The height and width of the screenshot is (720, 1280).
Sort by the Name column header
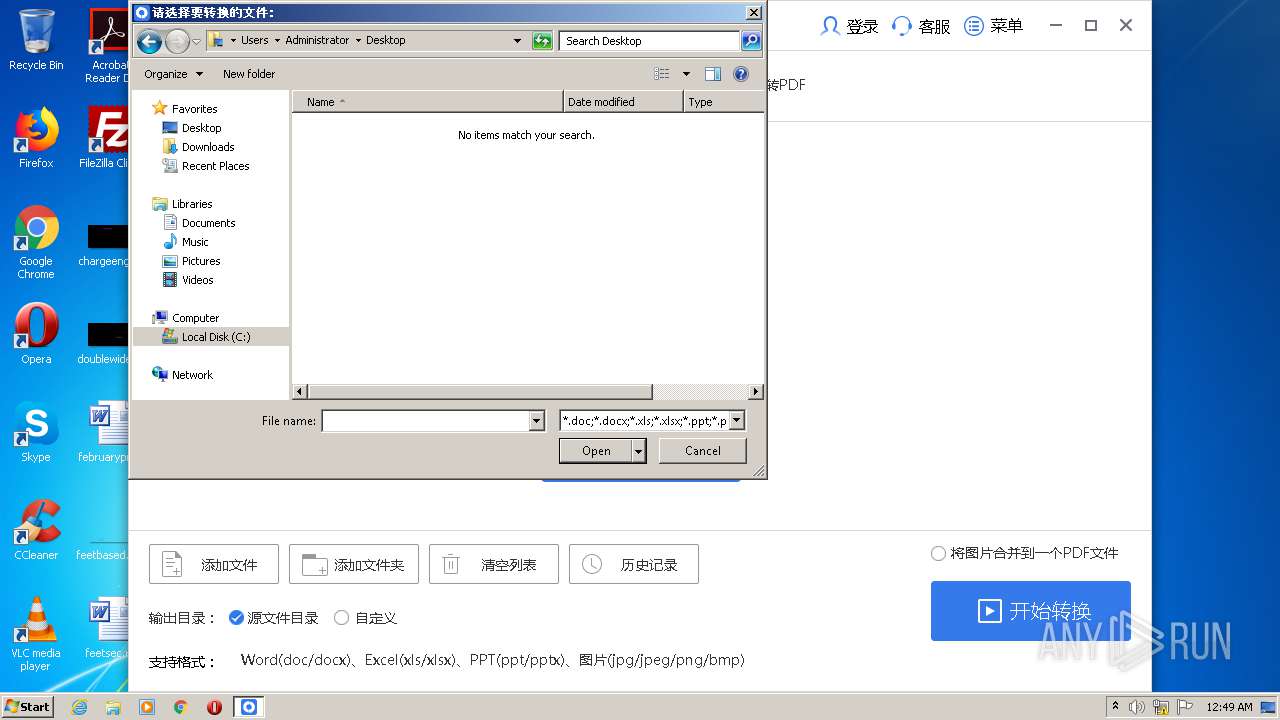427,102
